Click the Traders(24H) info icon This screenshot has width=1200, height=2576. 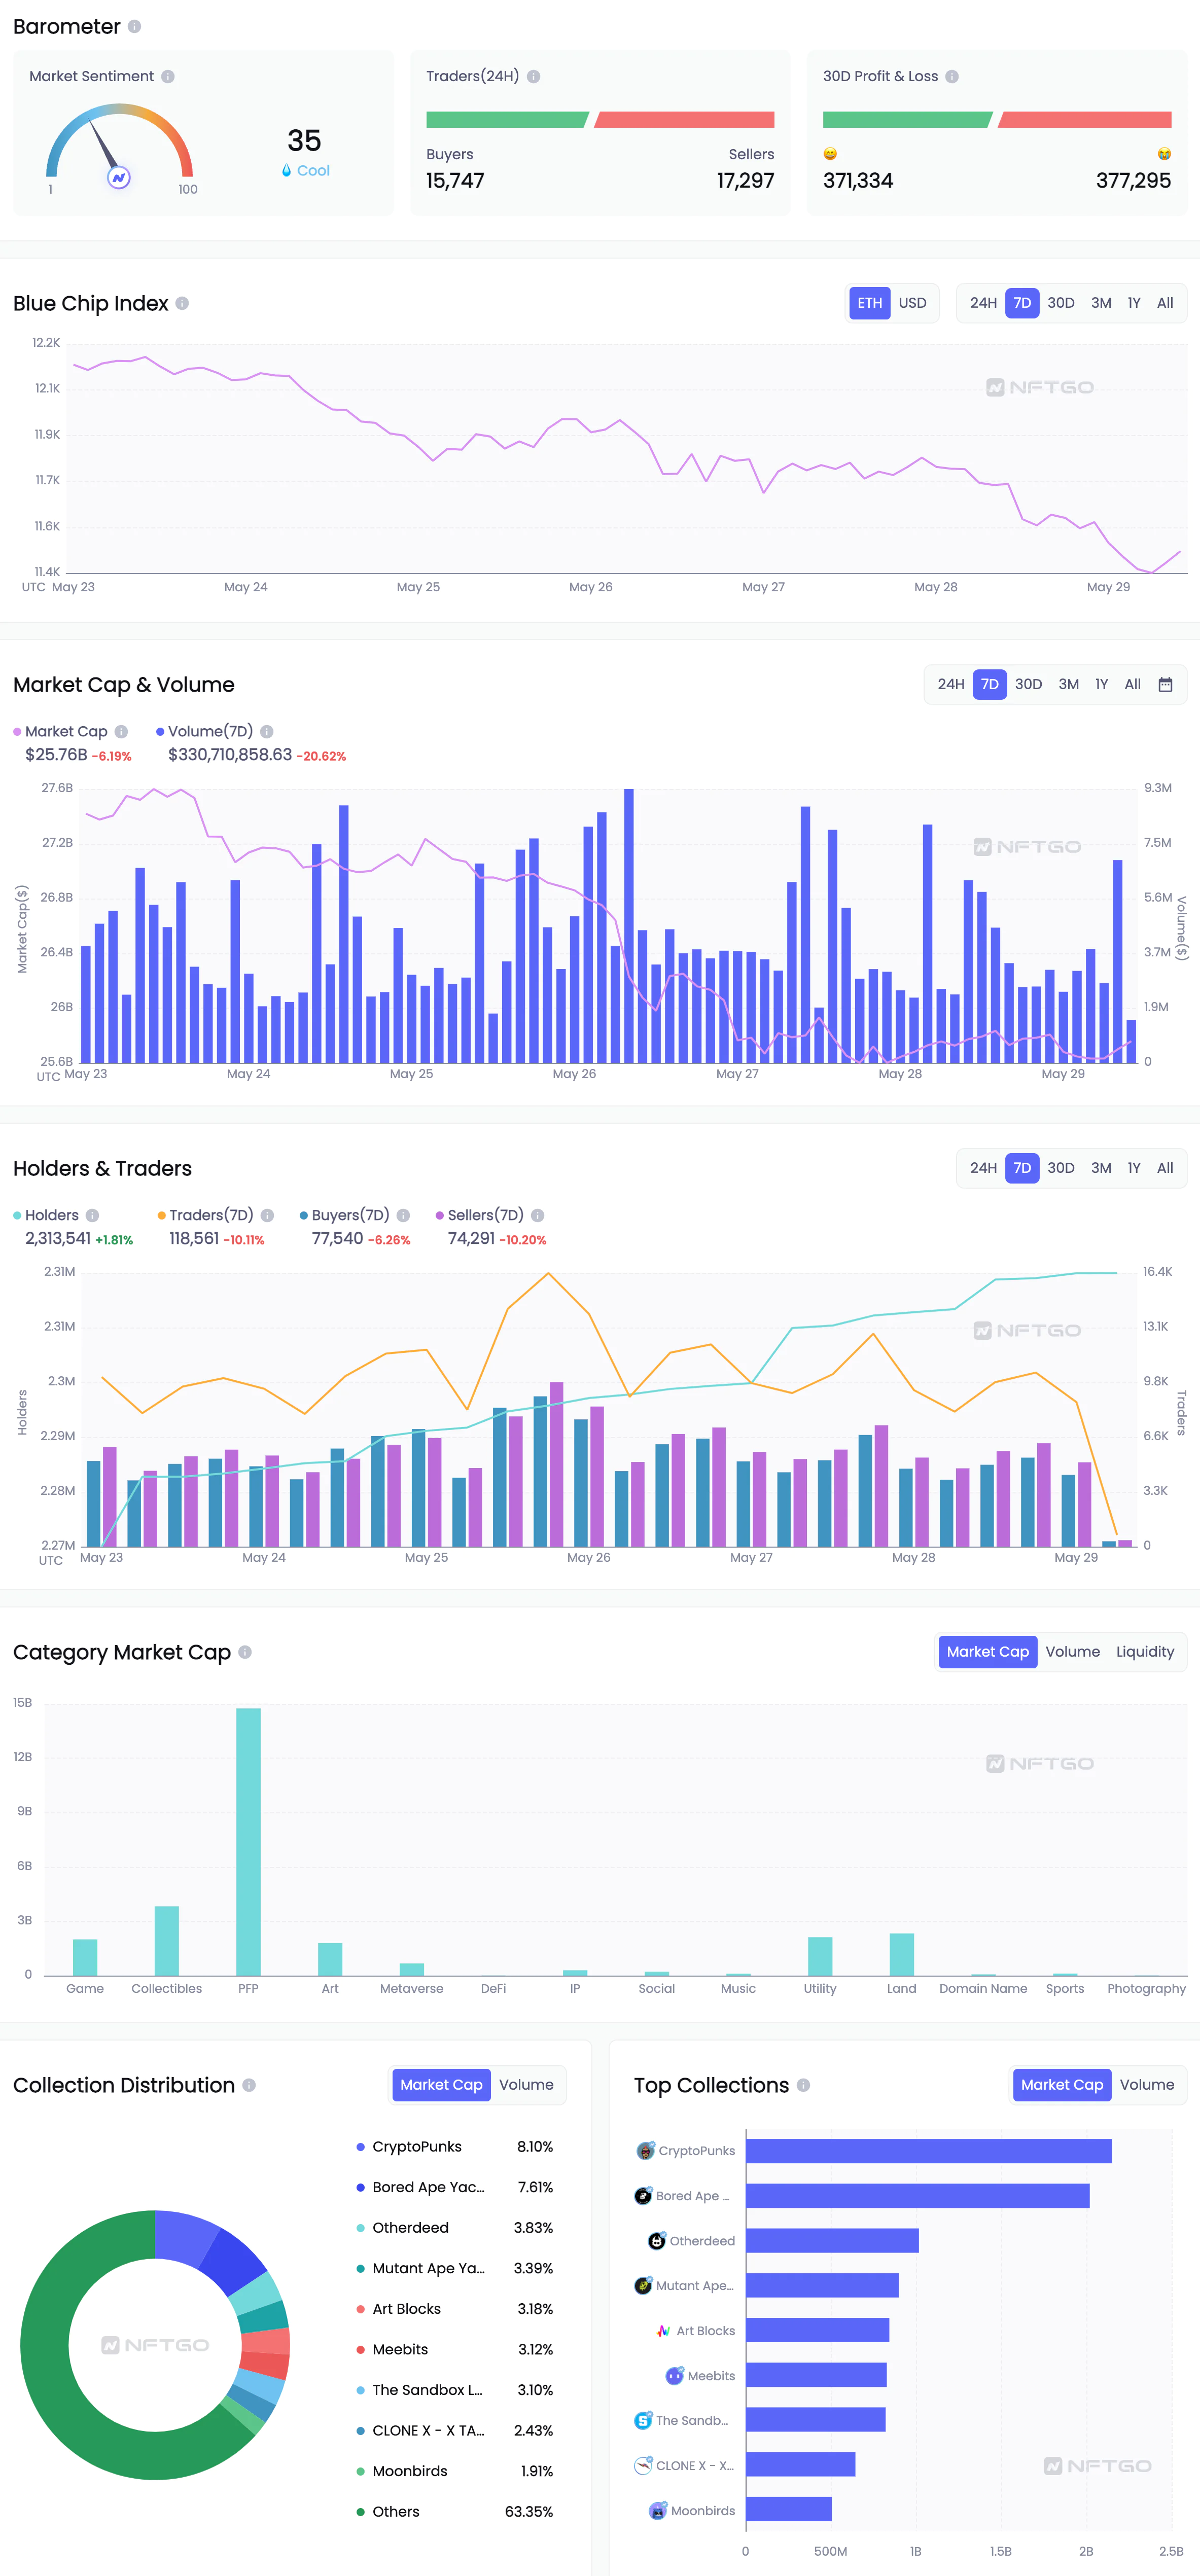(x=534, y=77)
